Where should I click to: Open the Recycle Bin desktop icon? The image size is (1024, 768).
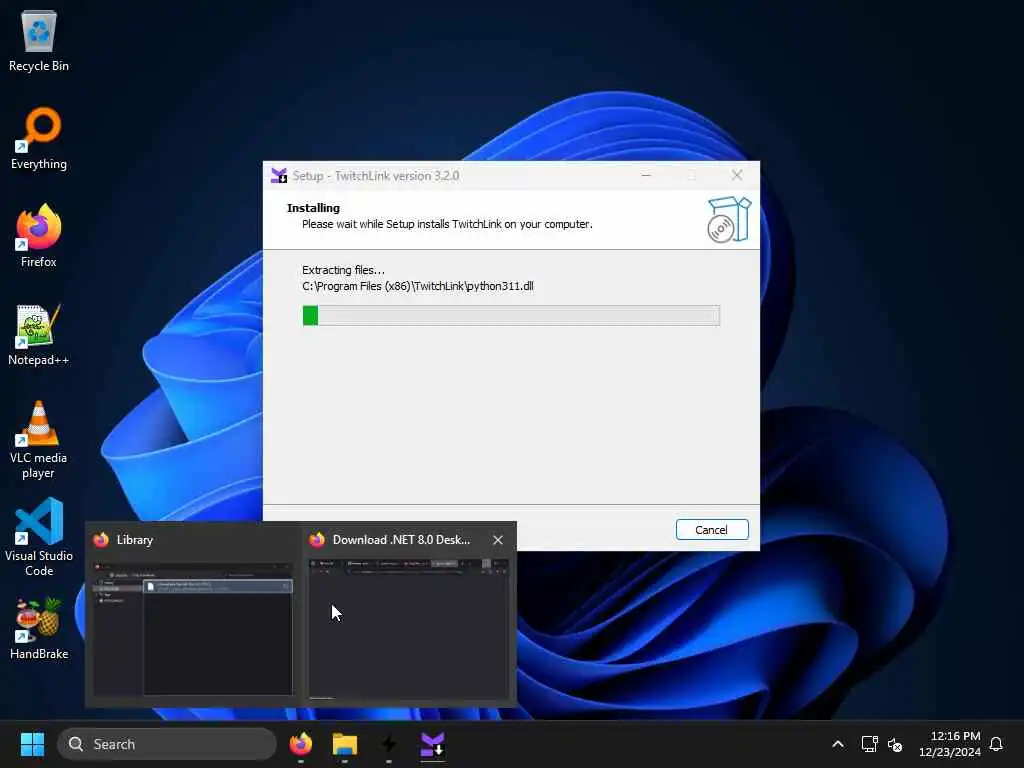point(39,40)
